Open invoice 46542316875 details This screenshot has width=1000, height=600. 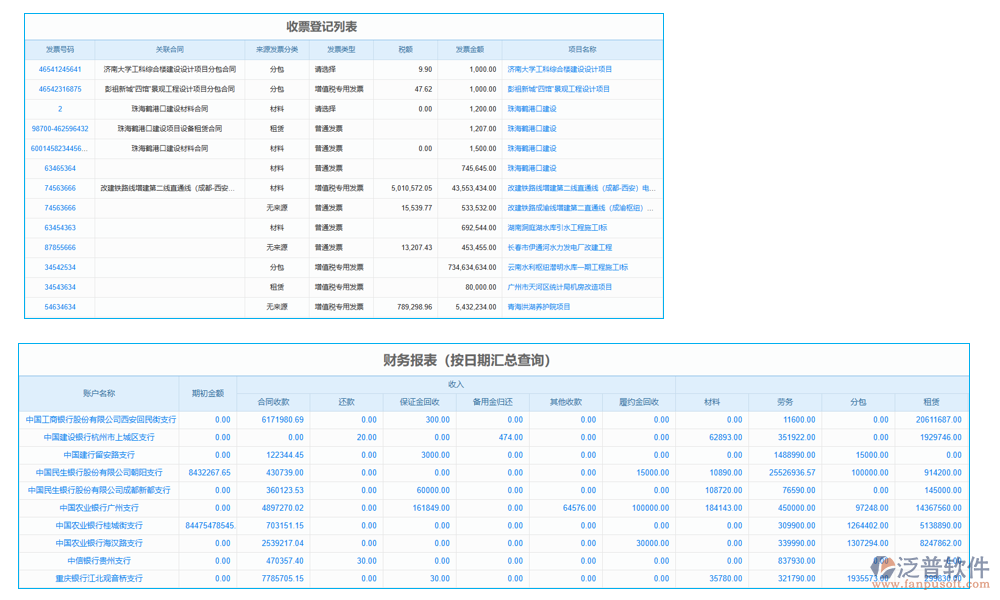click(58, 89)
